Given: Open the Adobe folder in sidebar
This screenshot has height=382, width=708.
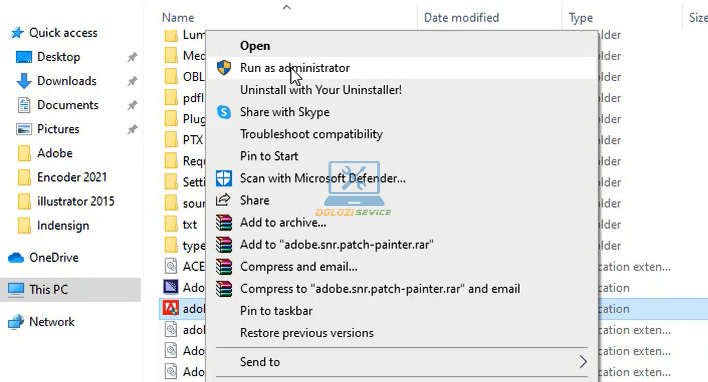Looking at the screenshot, I should click(55, 153).
